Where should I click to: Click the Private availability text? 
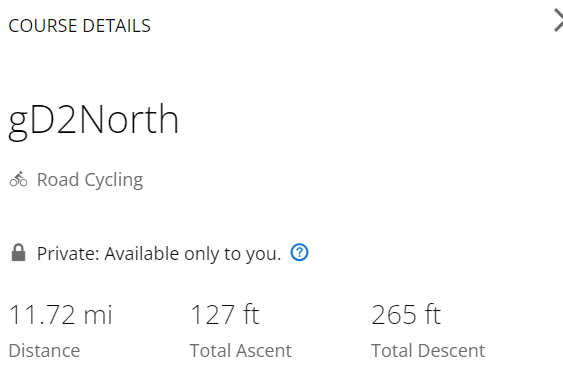tap(159, 254)
